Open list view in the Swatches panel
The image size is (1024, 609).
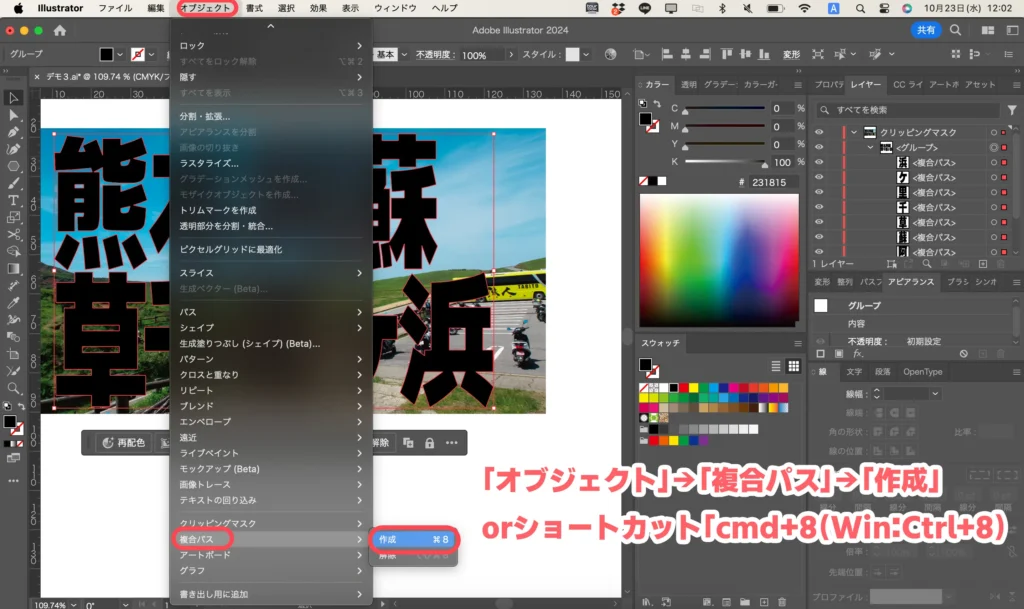(x=777, y=366)
